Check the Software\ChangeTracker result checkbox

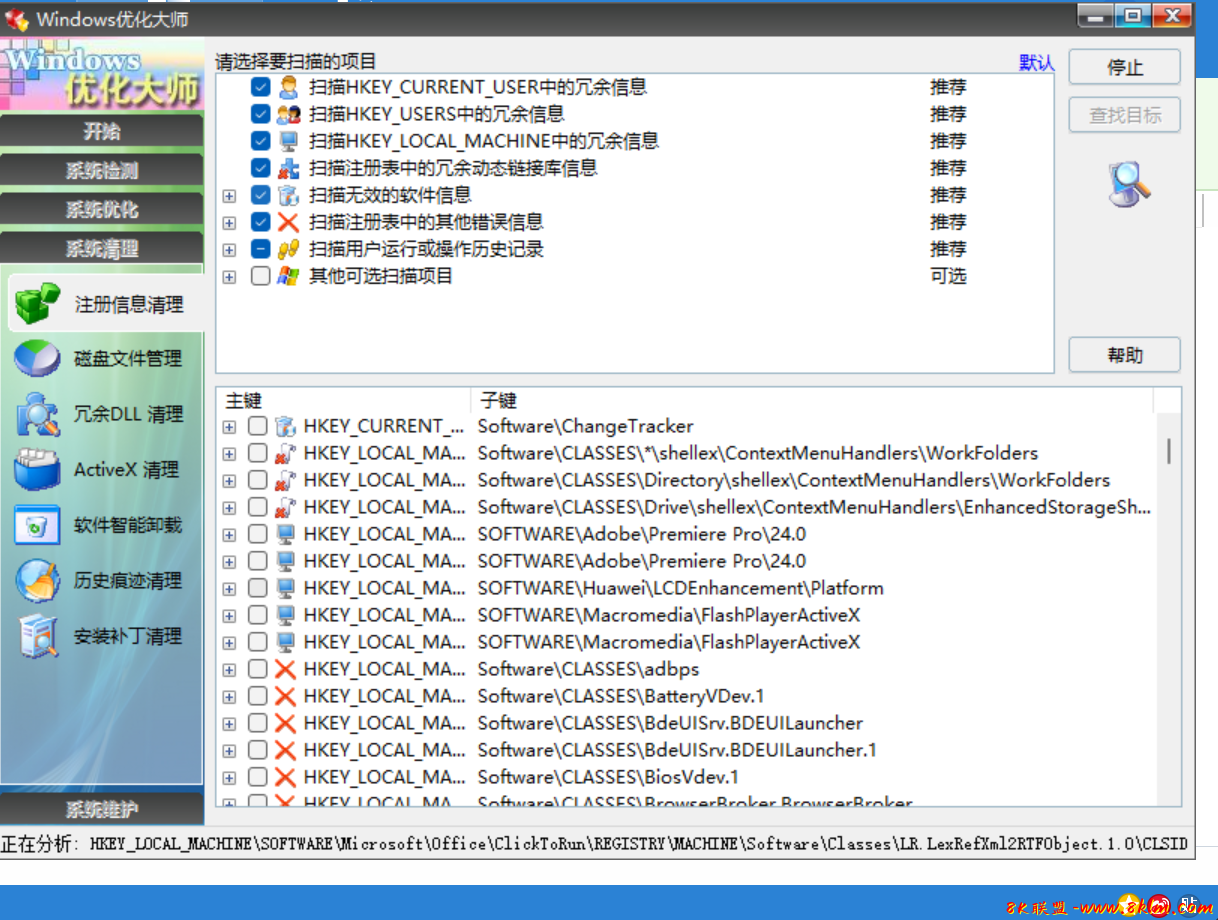[258, 426]
